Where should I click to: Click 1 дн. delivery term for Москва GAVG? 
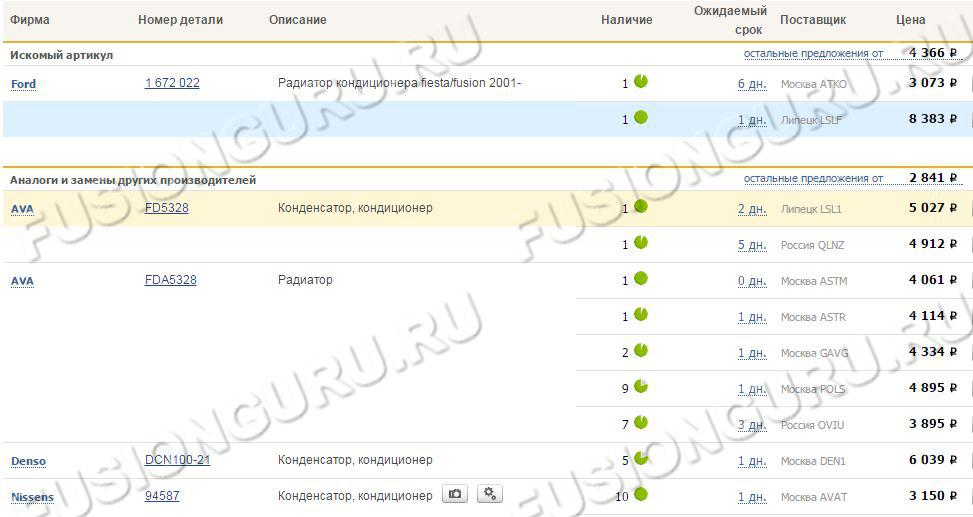(x=752, y=353)
